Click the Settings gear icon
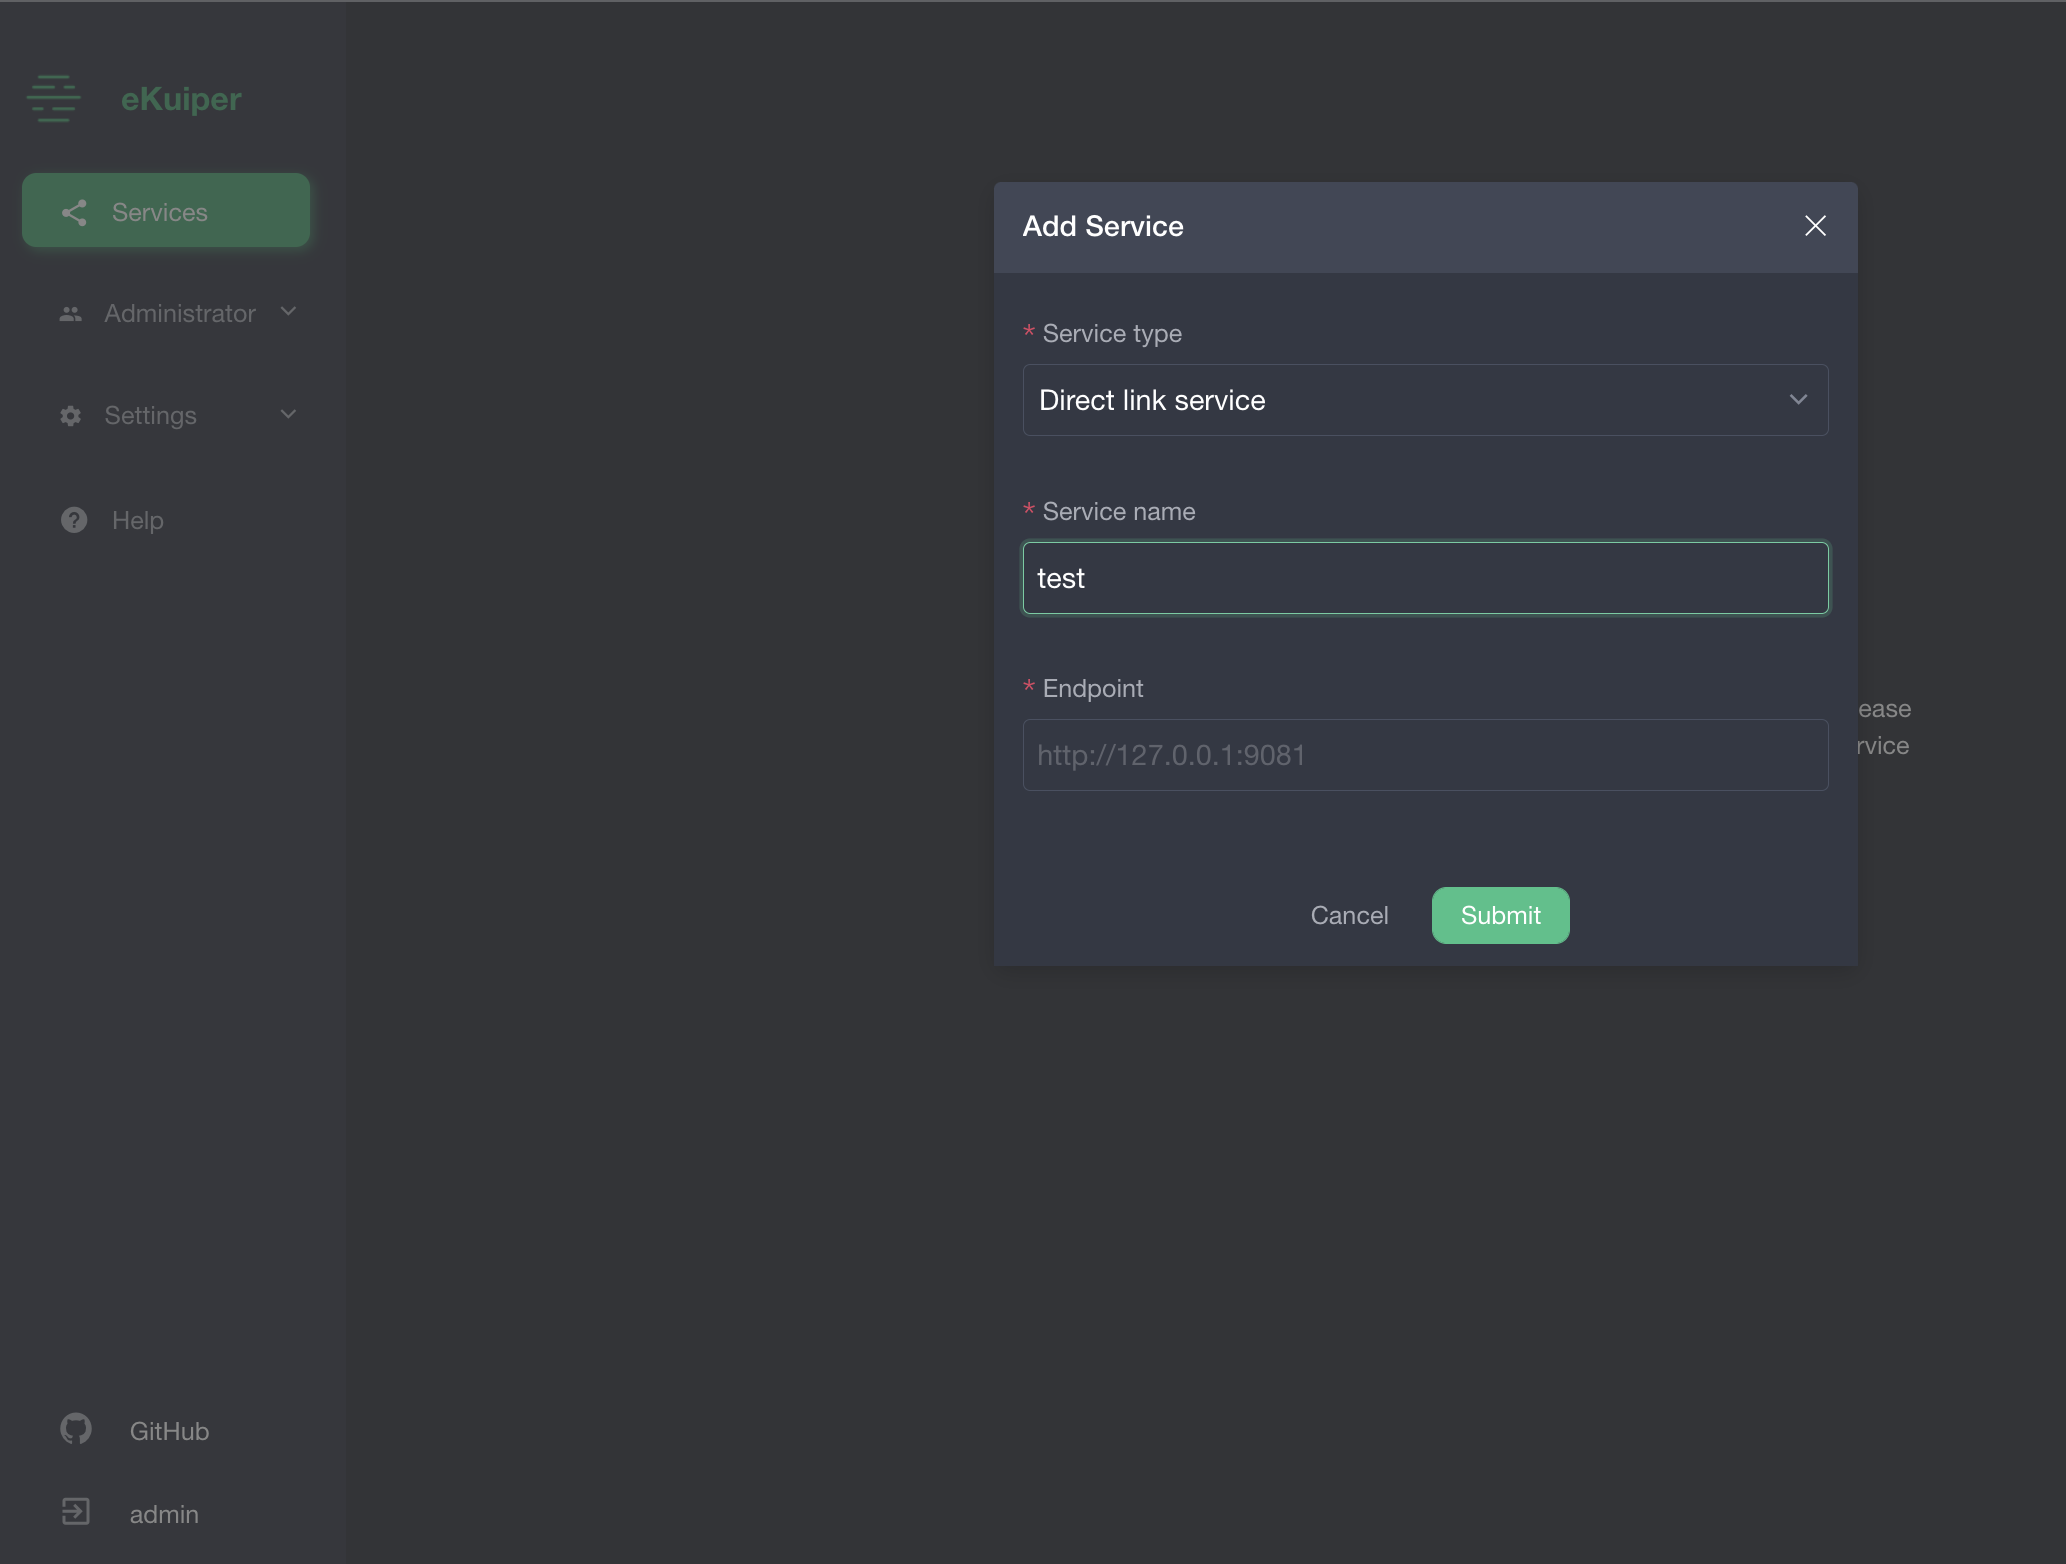 (x=71, y=414)
